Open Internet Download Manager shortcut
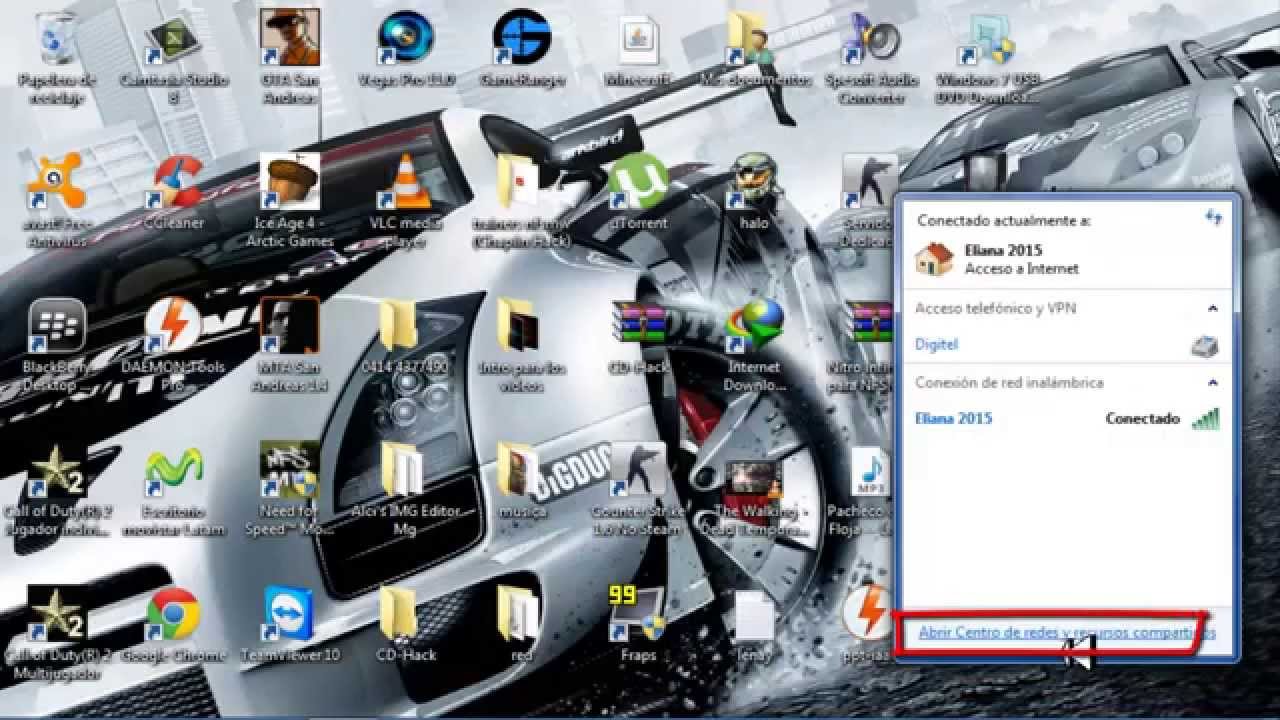 (755, 345)
